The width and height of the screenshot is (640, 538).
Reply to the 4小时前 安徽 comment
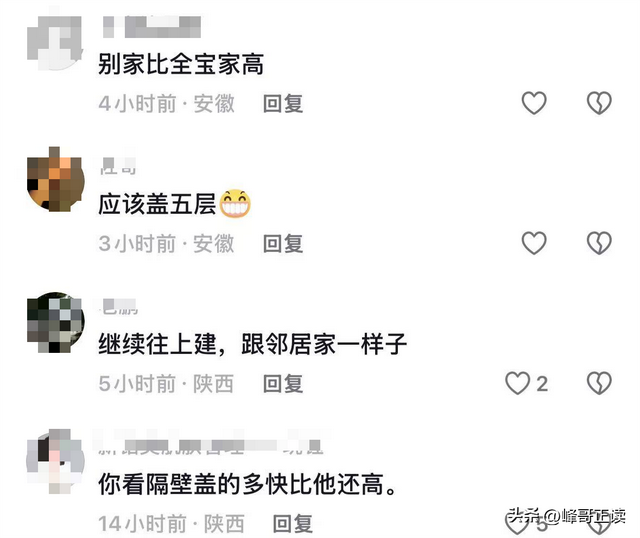click(x=283, y=103)
